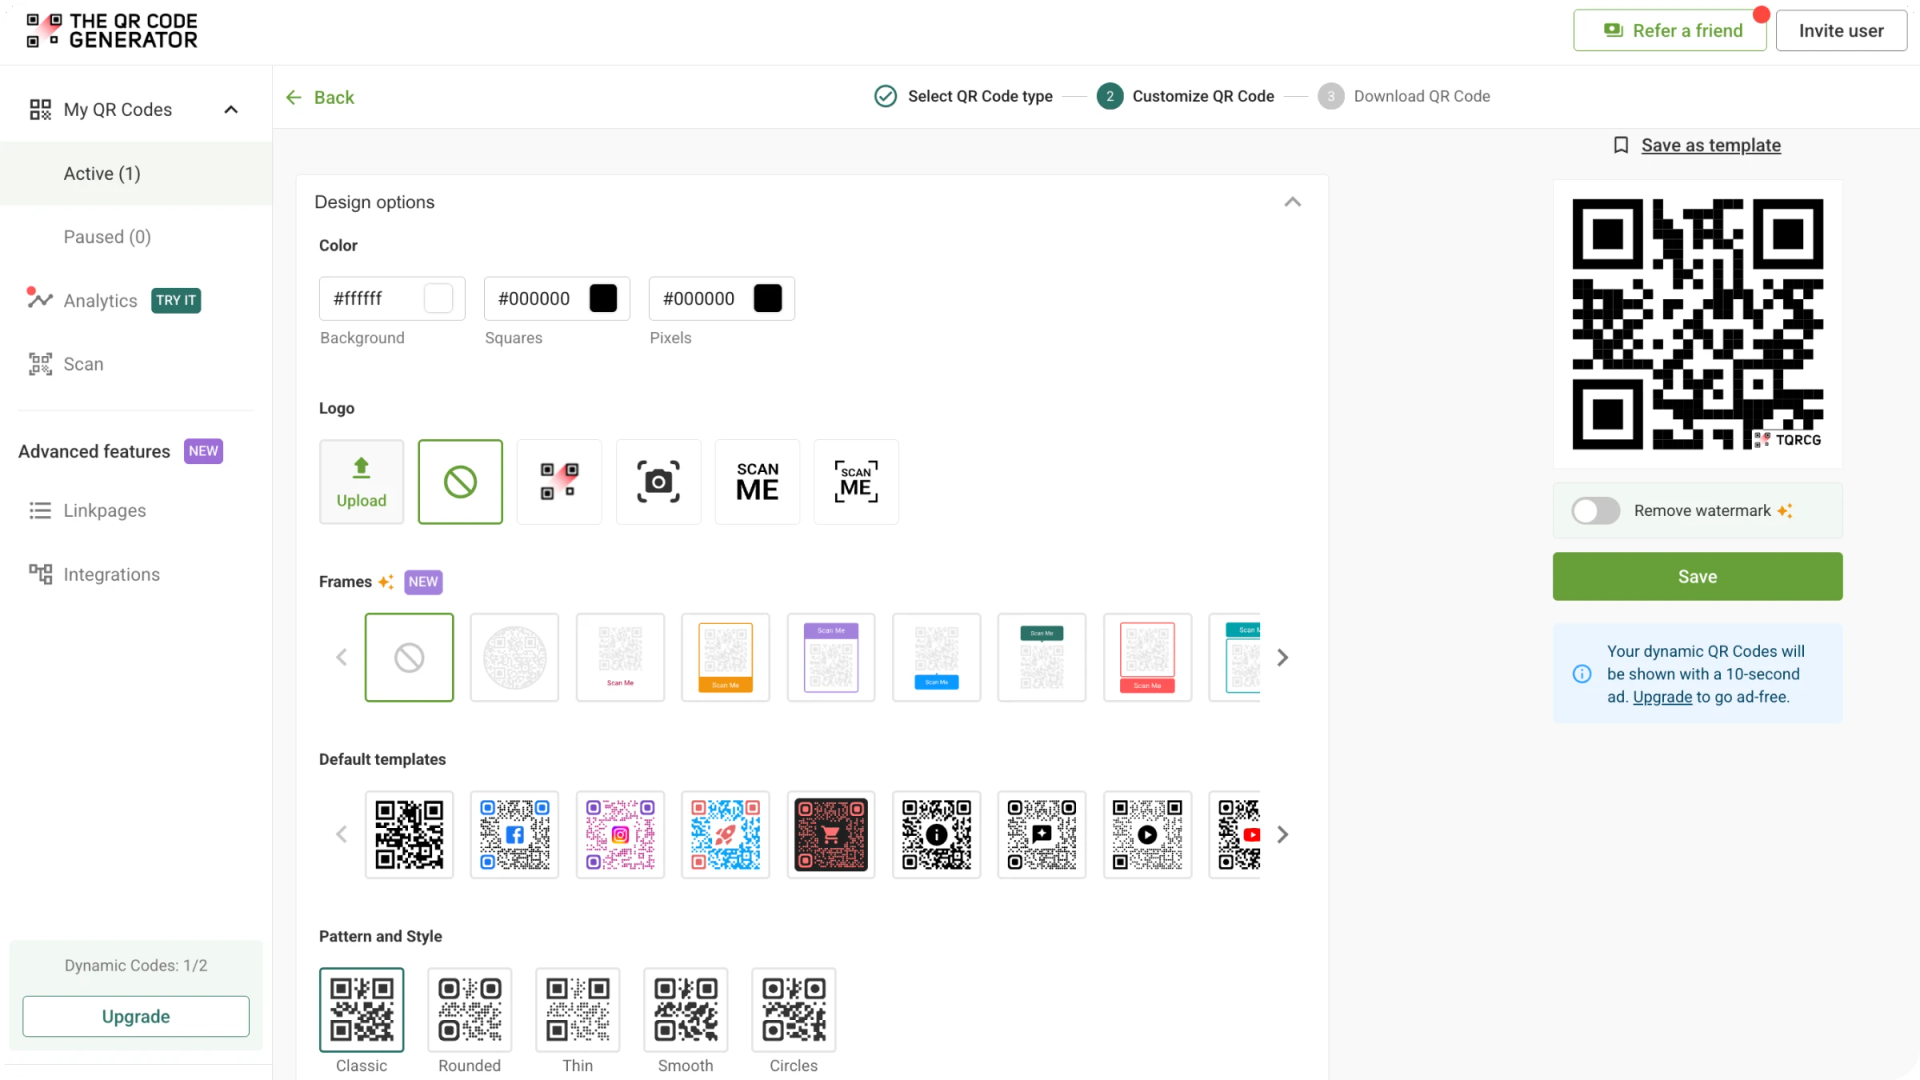Choose the purple Scan Me frame
Image resolution: width=1920 pixels, height=1080 pixels.
coord(831,657)
